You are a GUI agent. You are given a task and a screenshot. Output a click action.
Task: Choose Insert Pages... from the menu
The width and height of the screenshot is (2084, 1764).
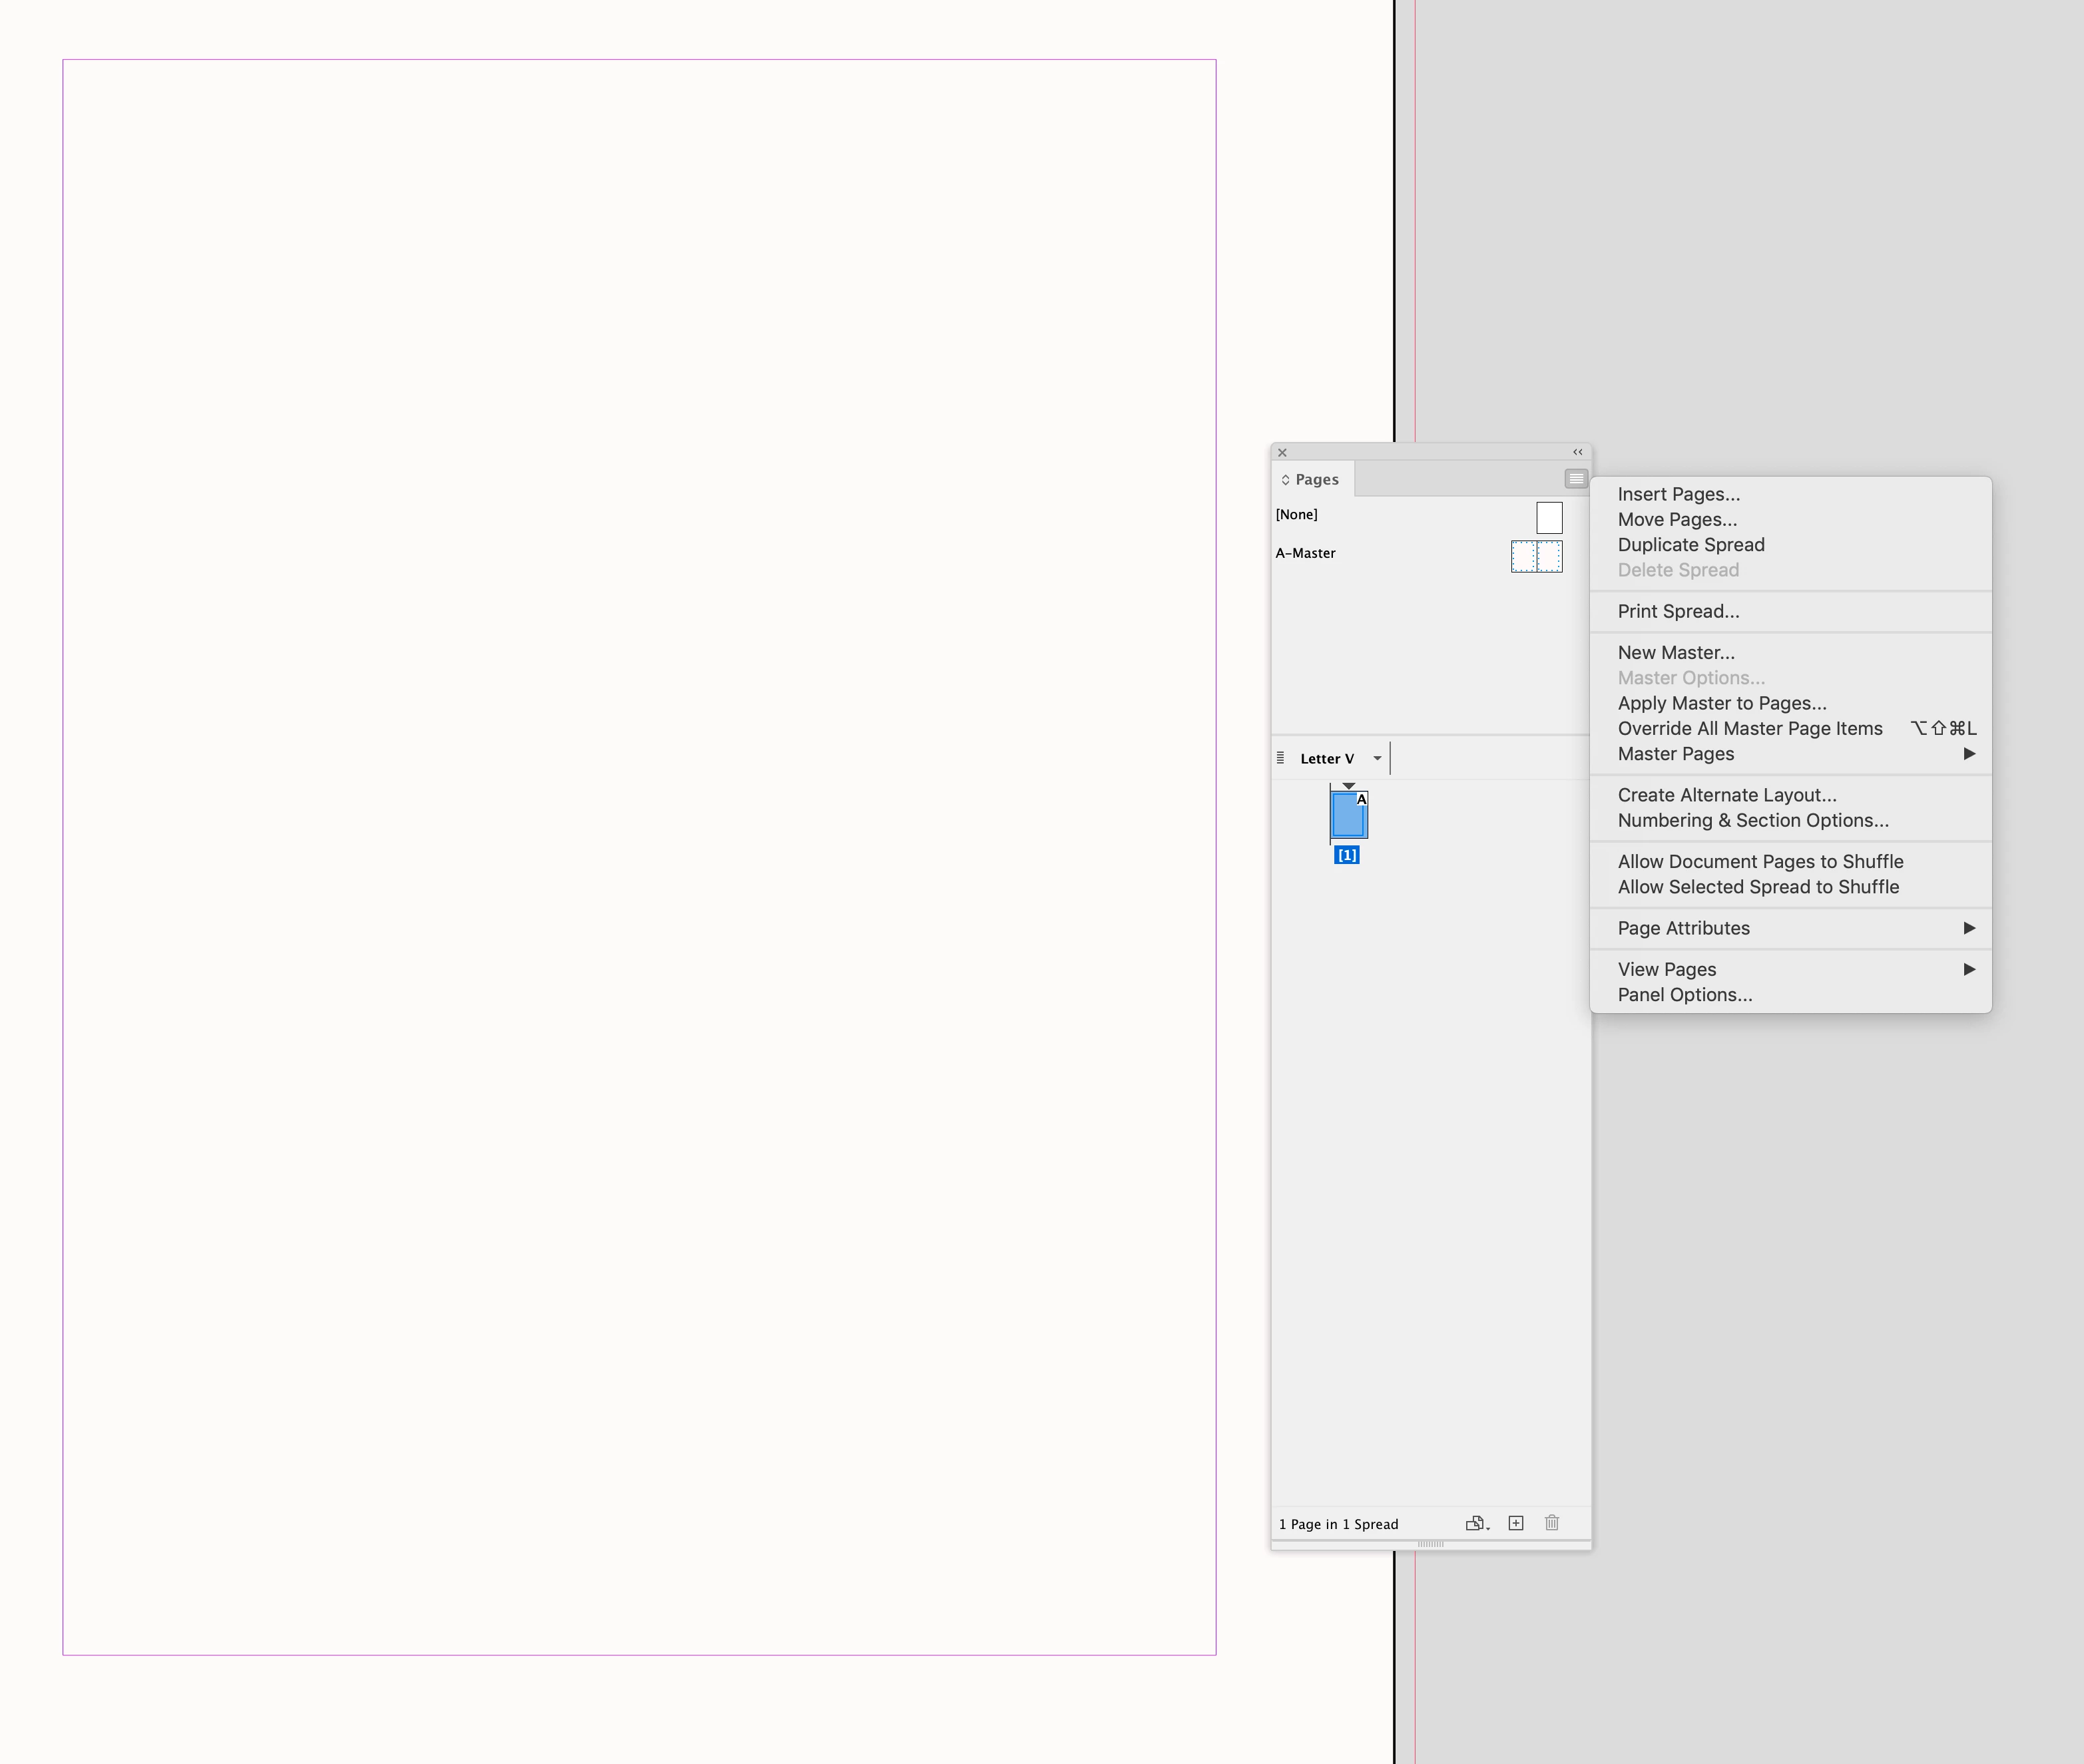click(1678, 494)
